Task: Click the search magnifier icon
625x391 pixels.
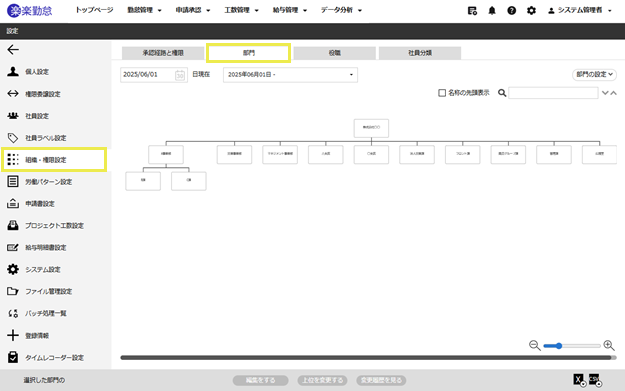Action: coord(502,93)
